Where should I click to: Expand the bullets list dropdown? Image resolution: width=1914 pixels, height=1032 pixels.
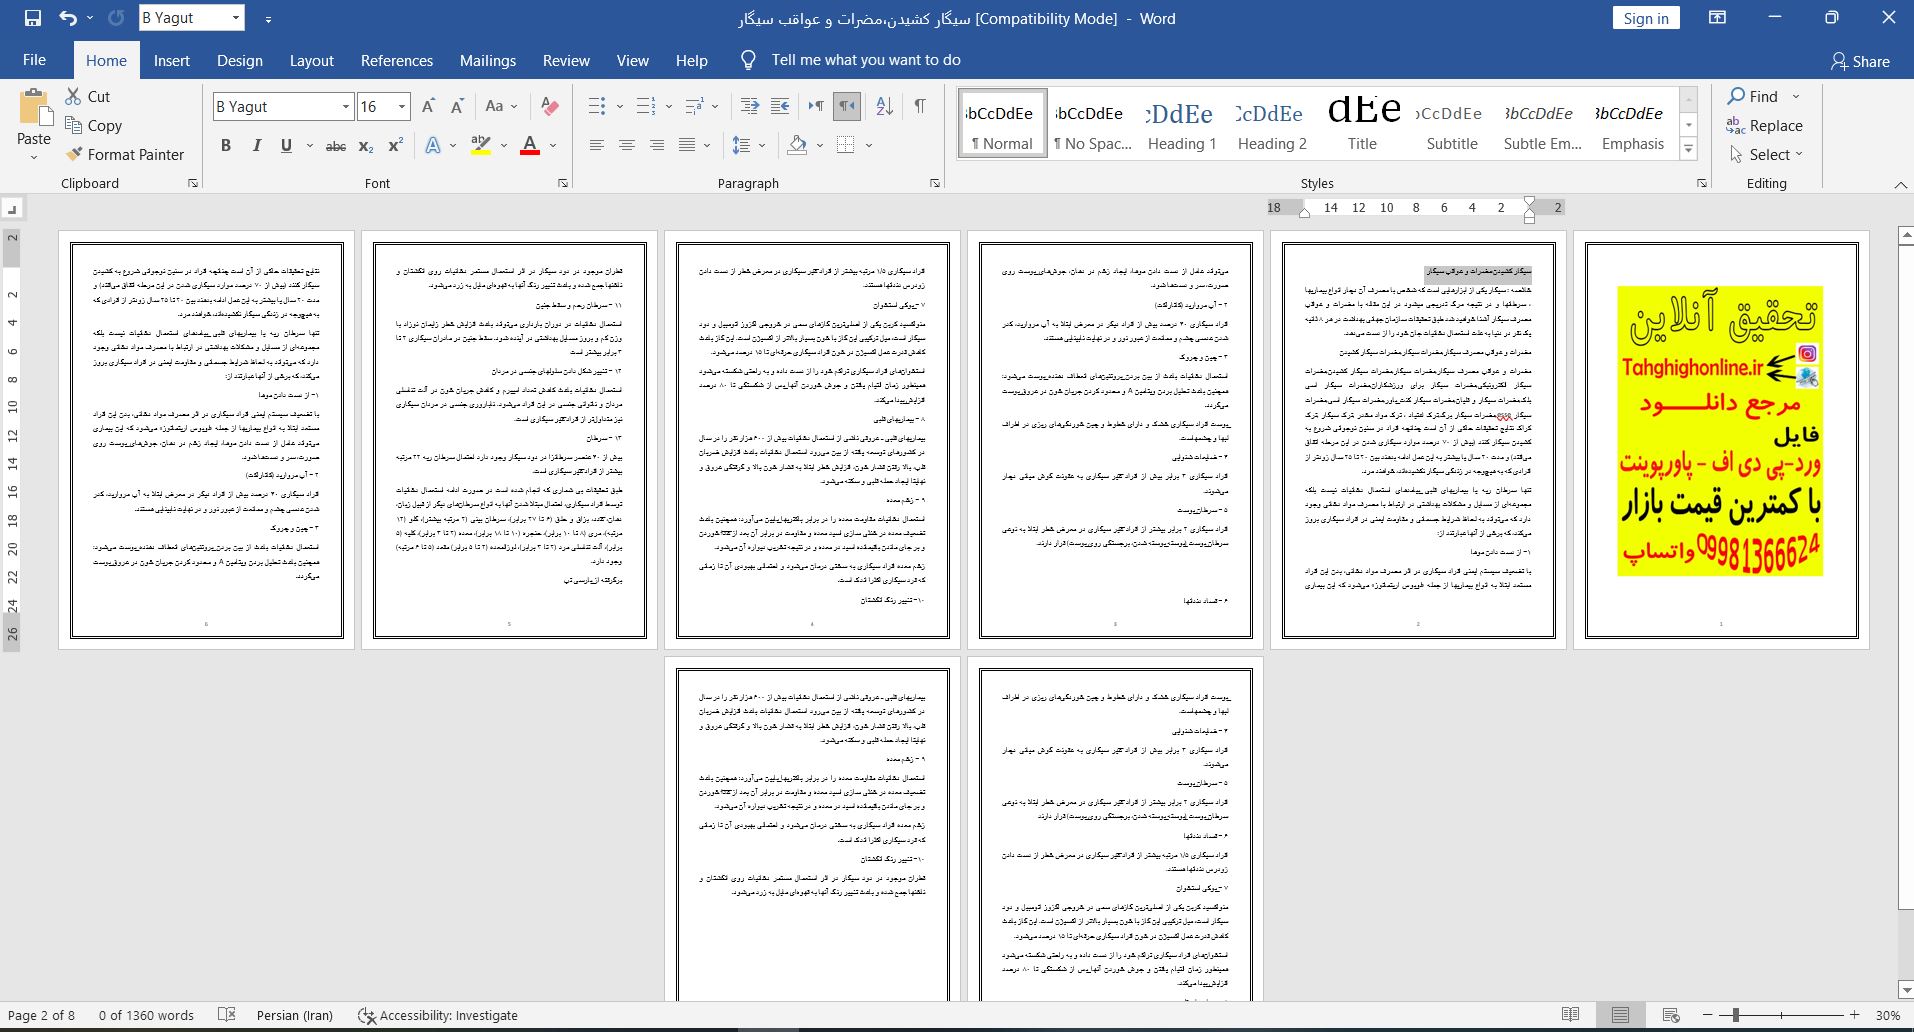pyautogui.click(x=619, y=106)
